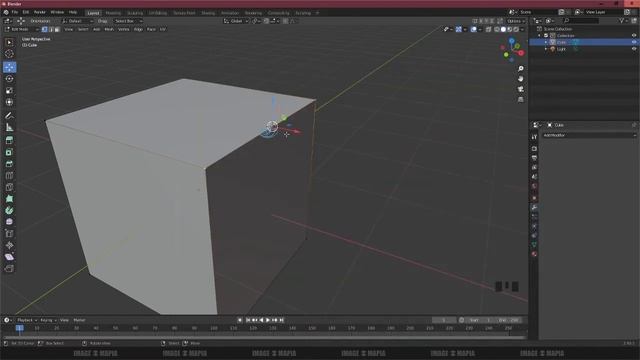
Task: Select the Shrink/Fatten tool
Action: click(x=9, y=245)
